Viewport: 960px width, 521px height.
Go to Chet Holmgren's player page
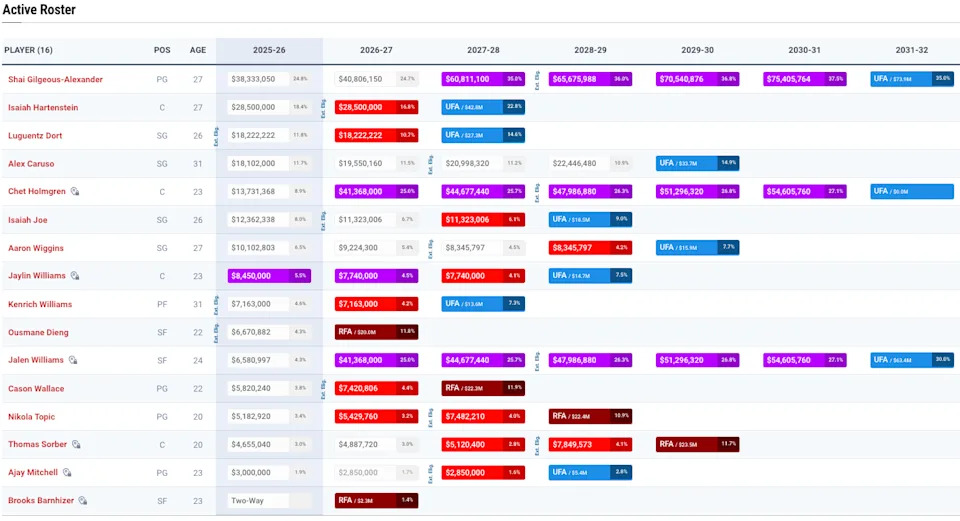(x=37, y=192)
